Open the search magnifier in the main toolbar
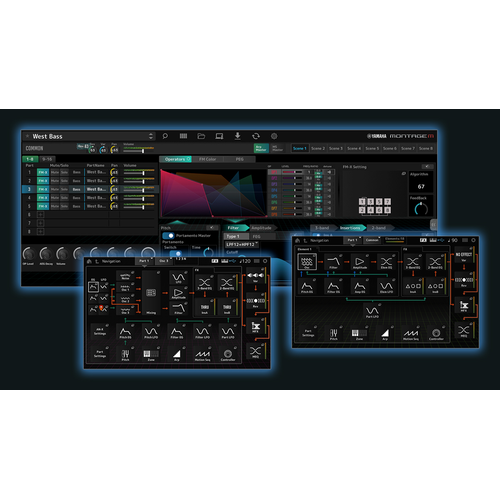This screenshot has height=500, width=500. [165, 136]
